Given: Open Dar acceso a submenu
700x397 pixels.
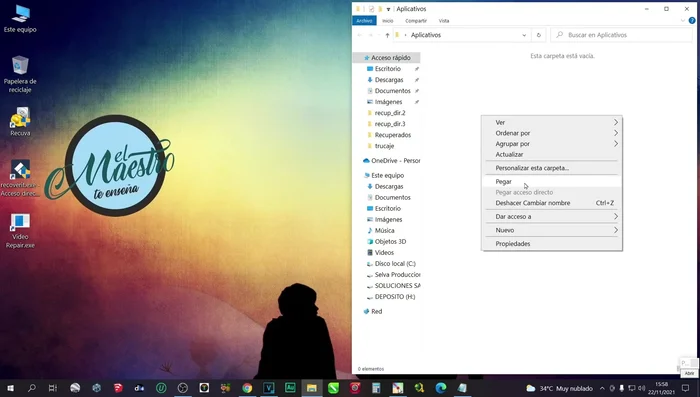Looking at the screenshot, I should coord(552,217).
